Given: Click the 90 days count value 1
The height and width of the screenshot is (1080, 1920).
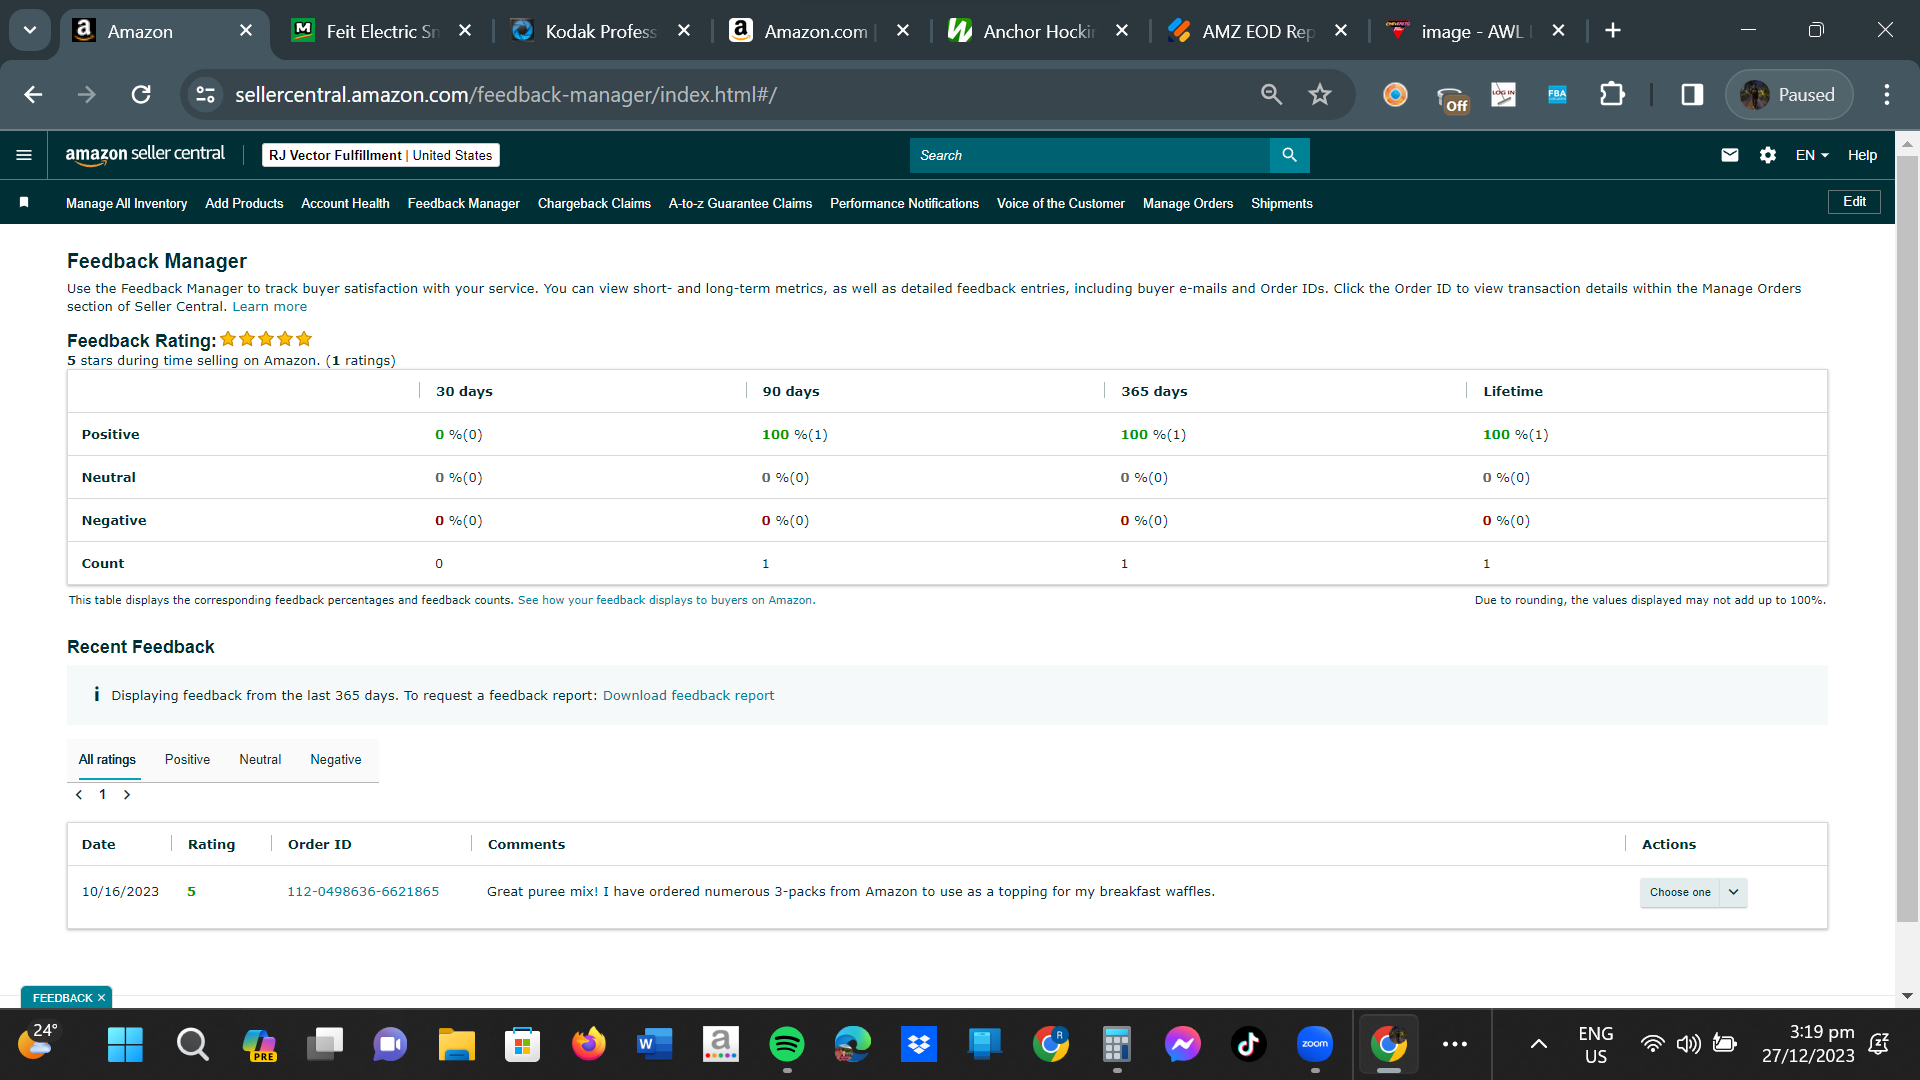Looking at the screenshot, I should (765, 564).
